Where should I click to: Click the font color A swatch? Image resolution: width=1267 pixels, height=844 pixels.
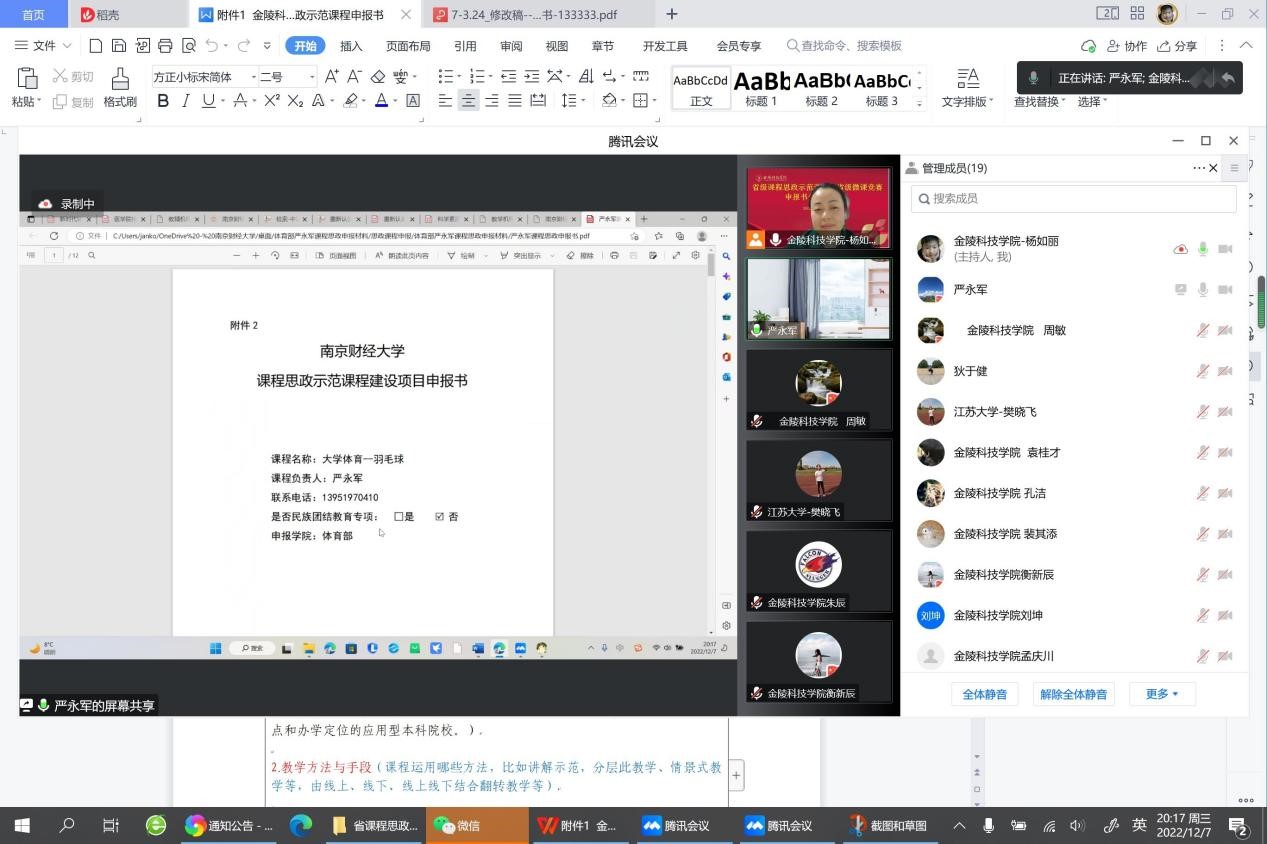381,101
